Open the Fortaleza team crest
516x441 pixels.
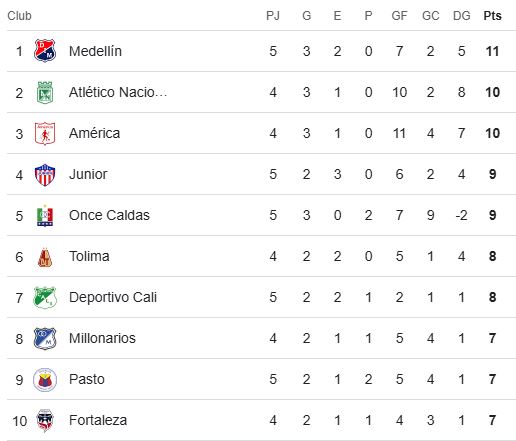[x=45, y=420]
